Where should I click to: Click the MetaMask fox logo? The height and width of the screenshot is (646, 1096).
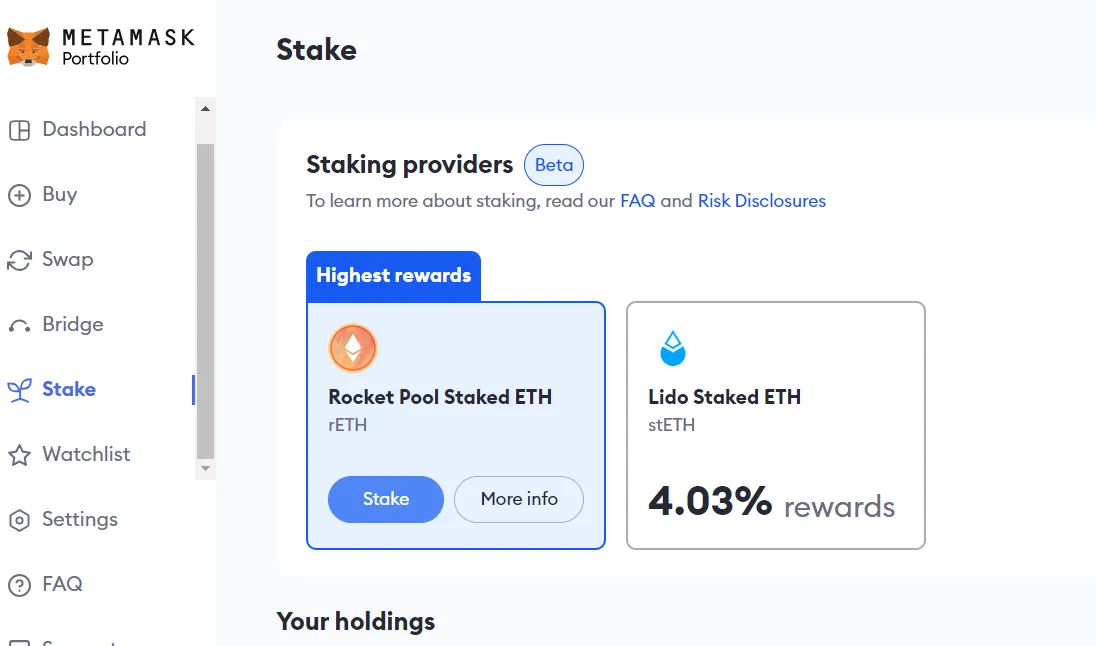tap(29, 47)
